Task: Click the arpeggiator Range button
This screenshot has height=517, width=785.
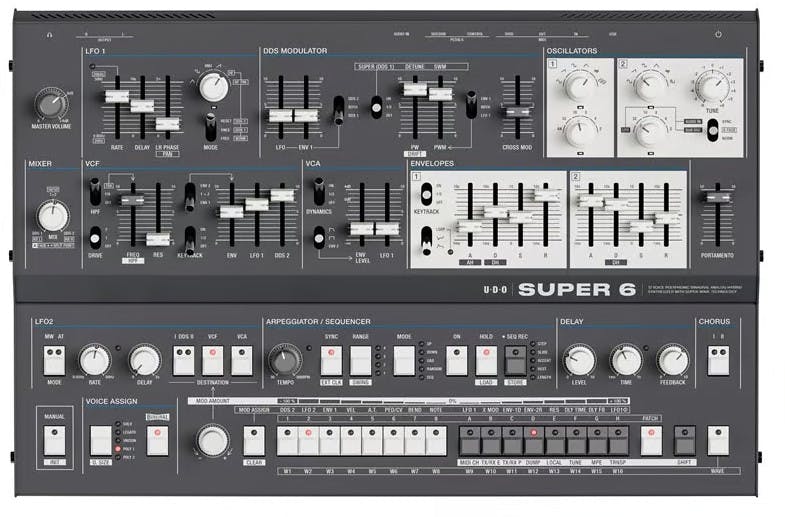Action: coord(360,360)
